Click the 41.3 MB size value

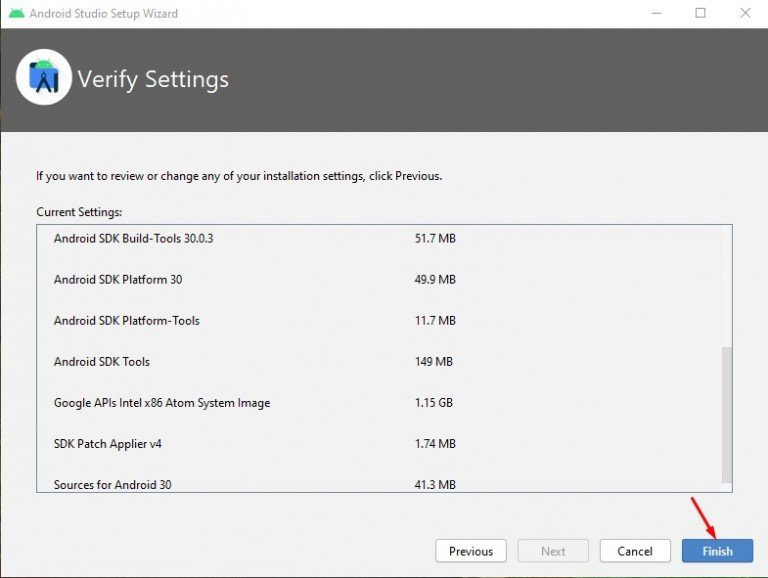pos(435,484)
